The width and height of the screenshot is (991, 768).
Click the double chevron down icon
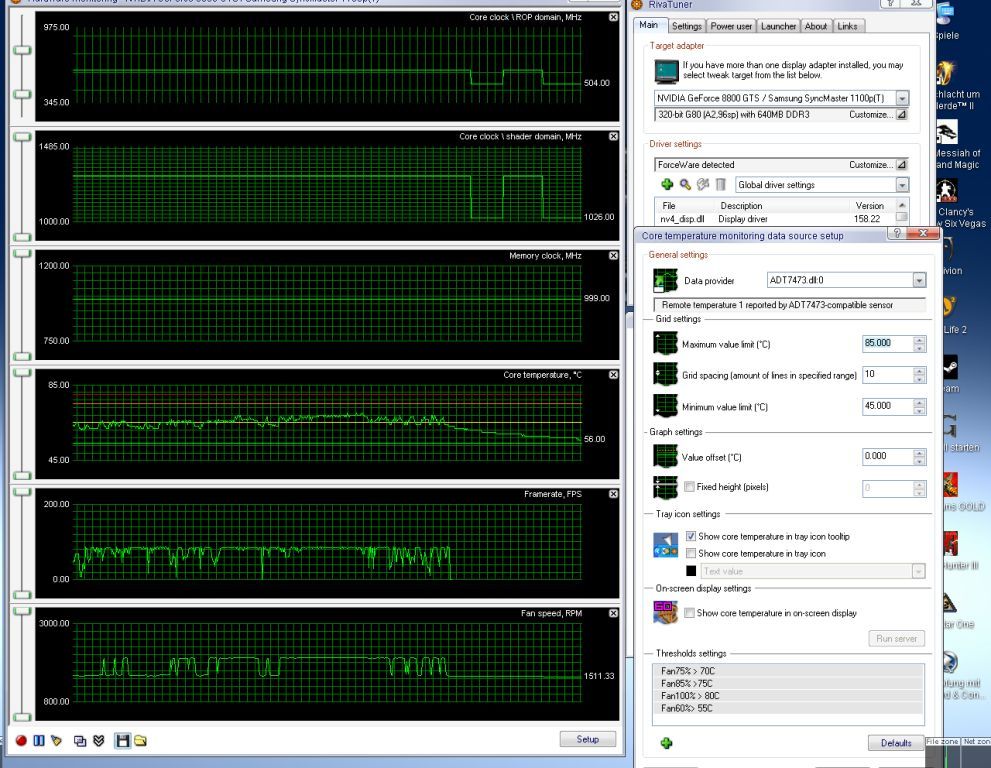tap(99, 740)
